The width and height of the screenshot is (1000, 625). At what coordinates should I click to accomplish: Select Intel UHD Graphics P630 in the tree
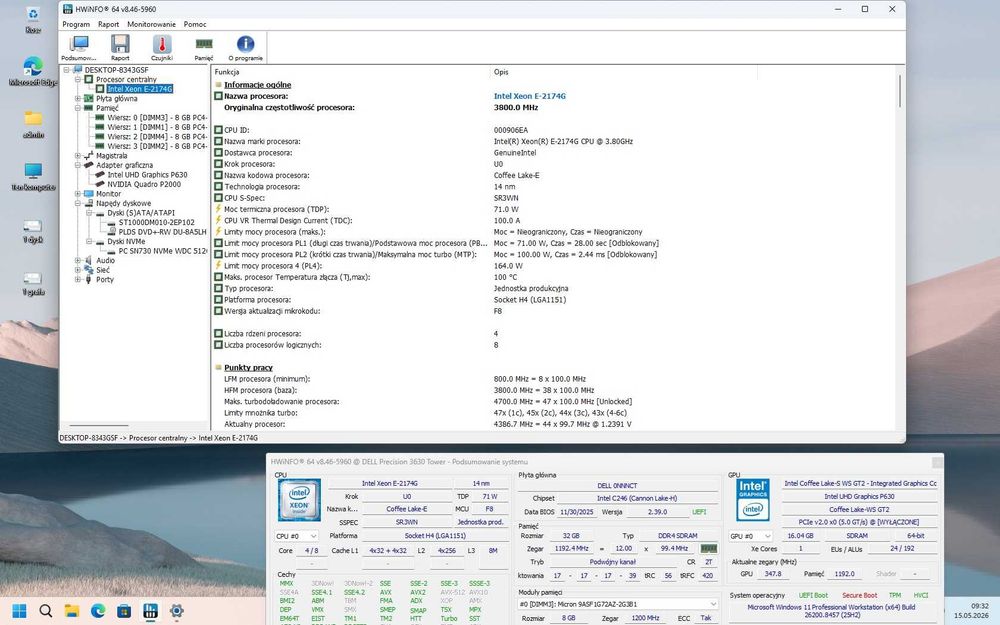pyautogui.click(x=147, y=175)
